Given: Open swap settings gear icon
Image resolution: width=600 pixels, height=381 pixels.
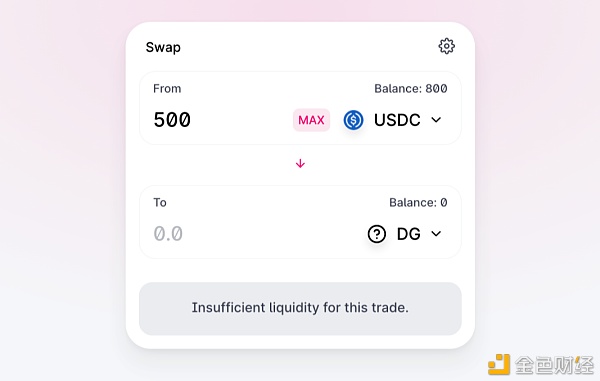Looking at the screenshot, I should tap(446, 46).
